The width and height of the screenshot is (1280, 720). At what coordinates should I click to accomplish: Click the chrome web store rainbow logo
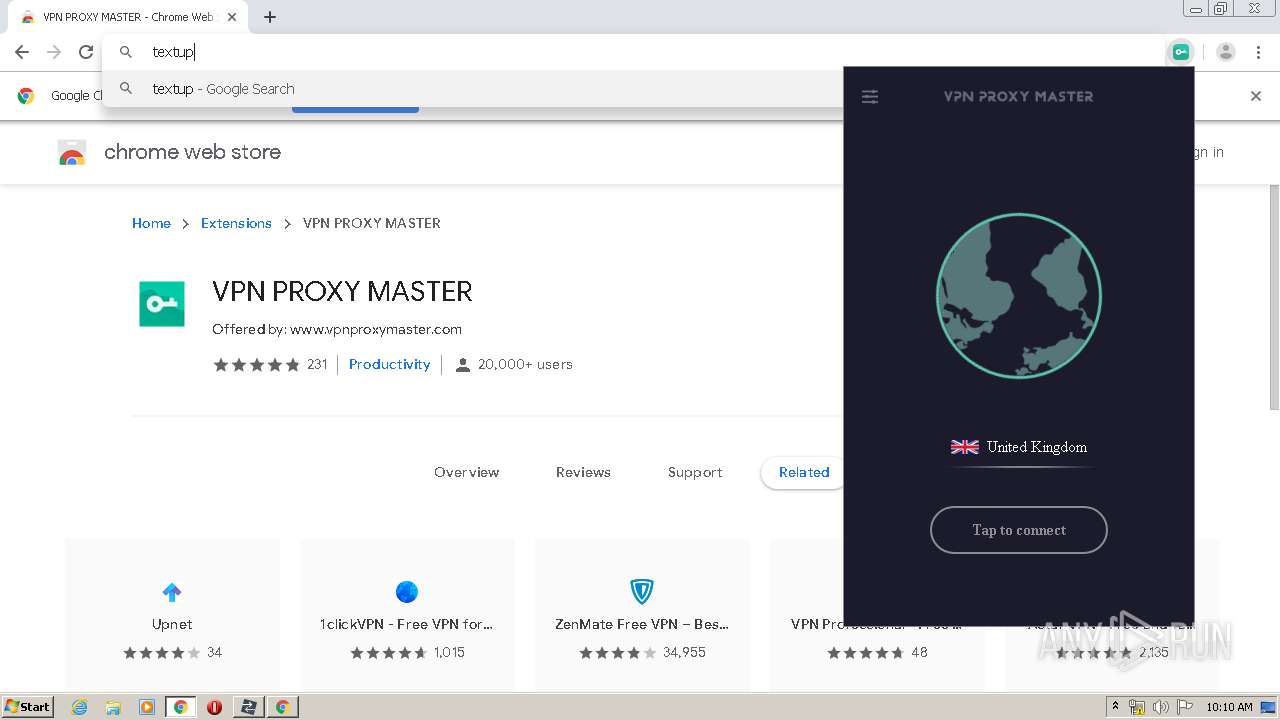72,152
